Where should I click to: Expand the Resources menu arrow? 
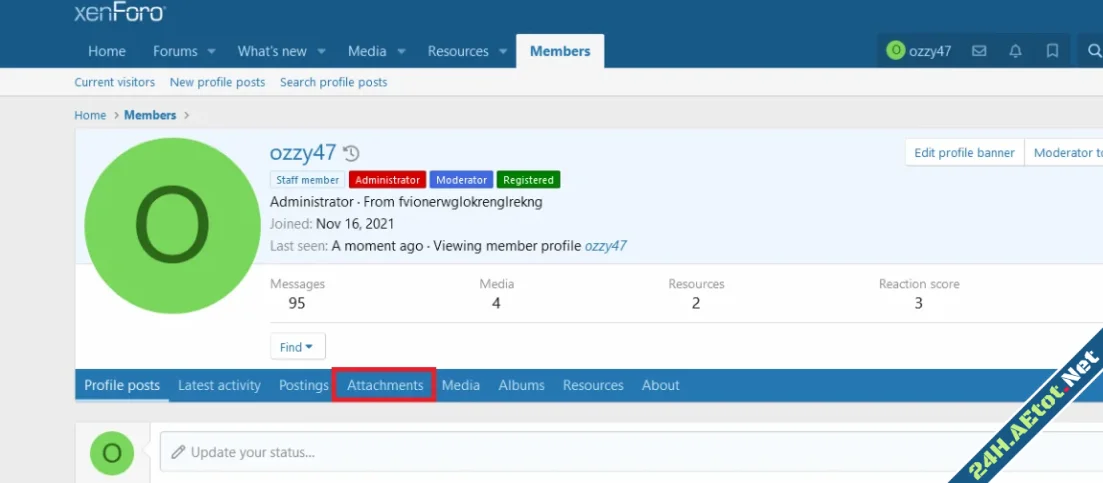coord(503,51)
